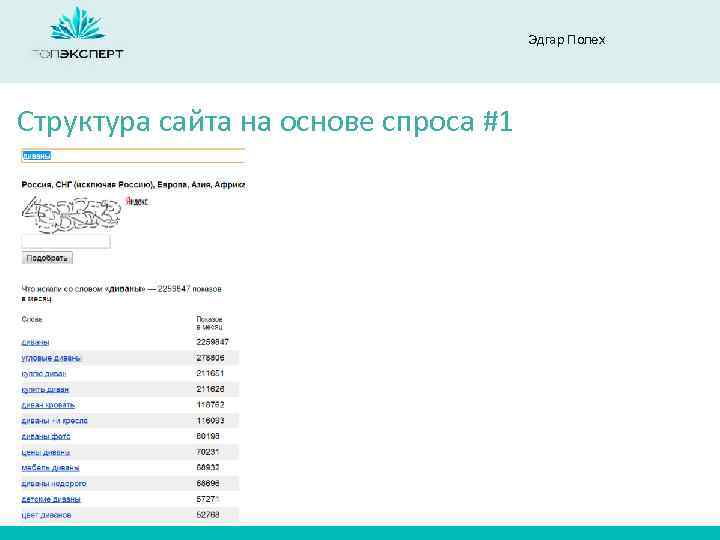The image size is (720, 540).
Task: Click the author name 'Эдгар Полех'
Action: tap(567, 40)
